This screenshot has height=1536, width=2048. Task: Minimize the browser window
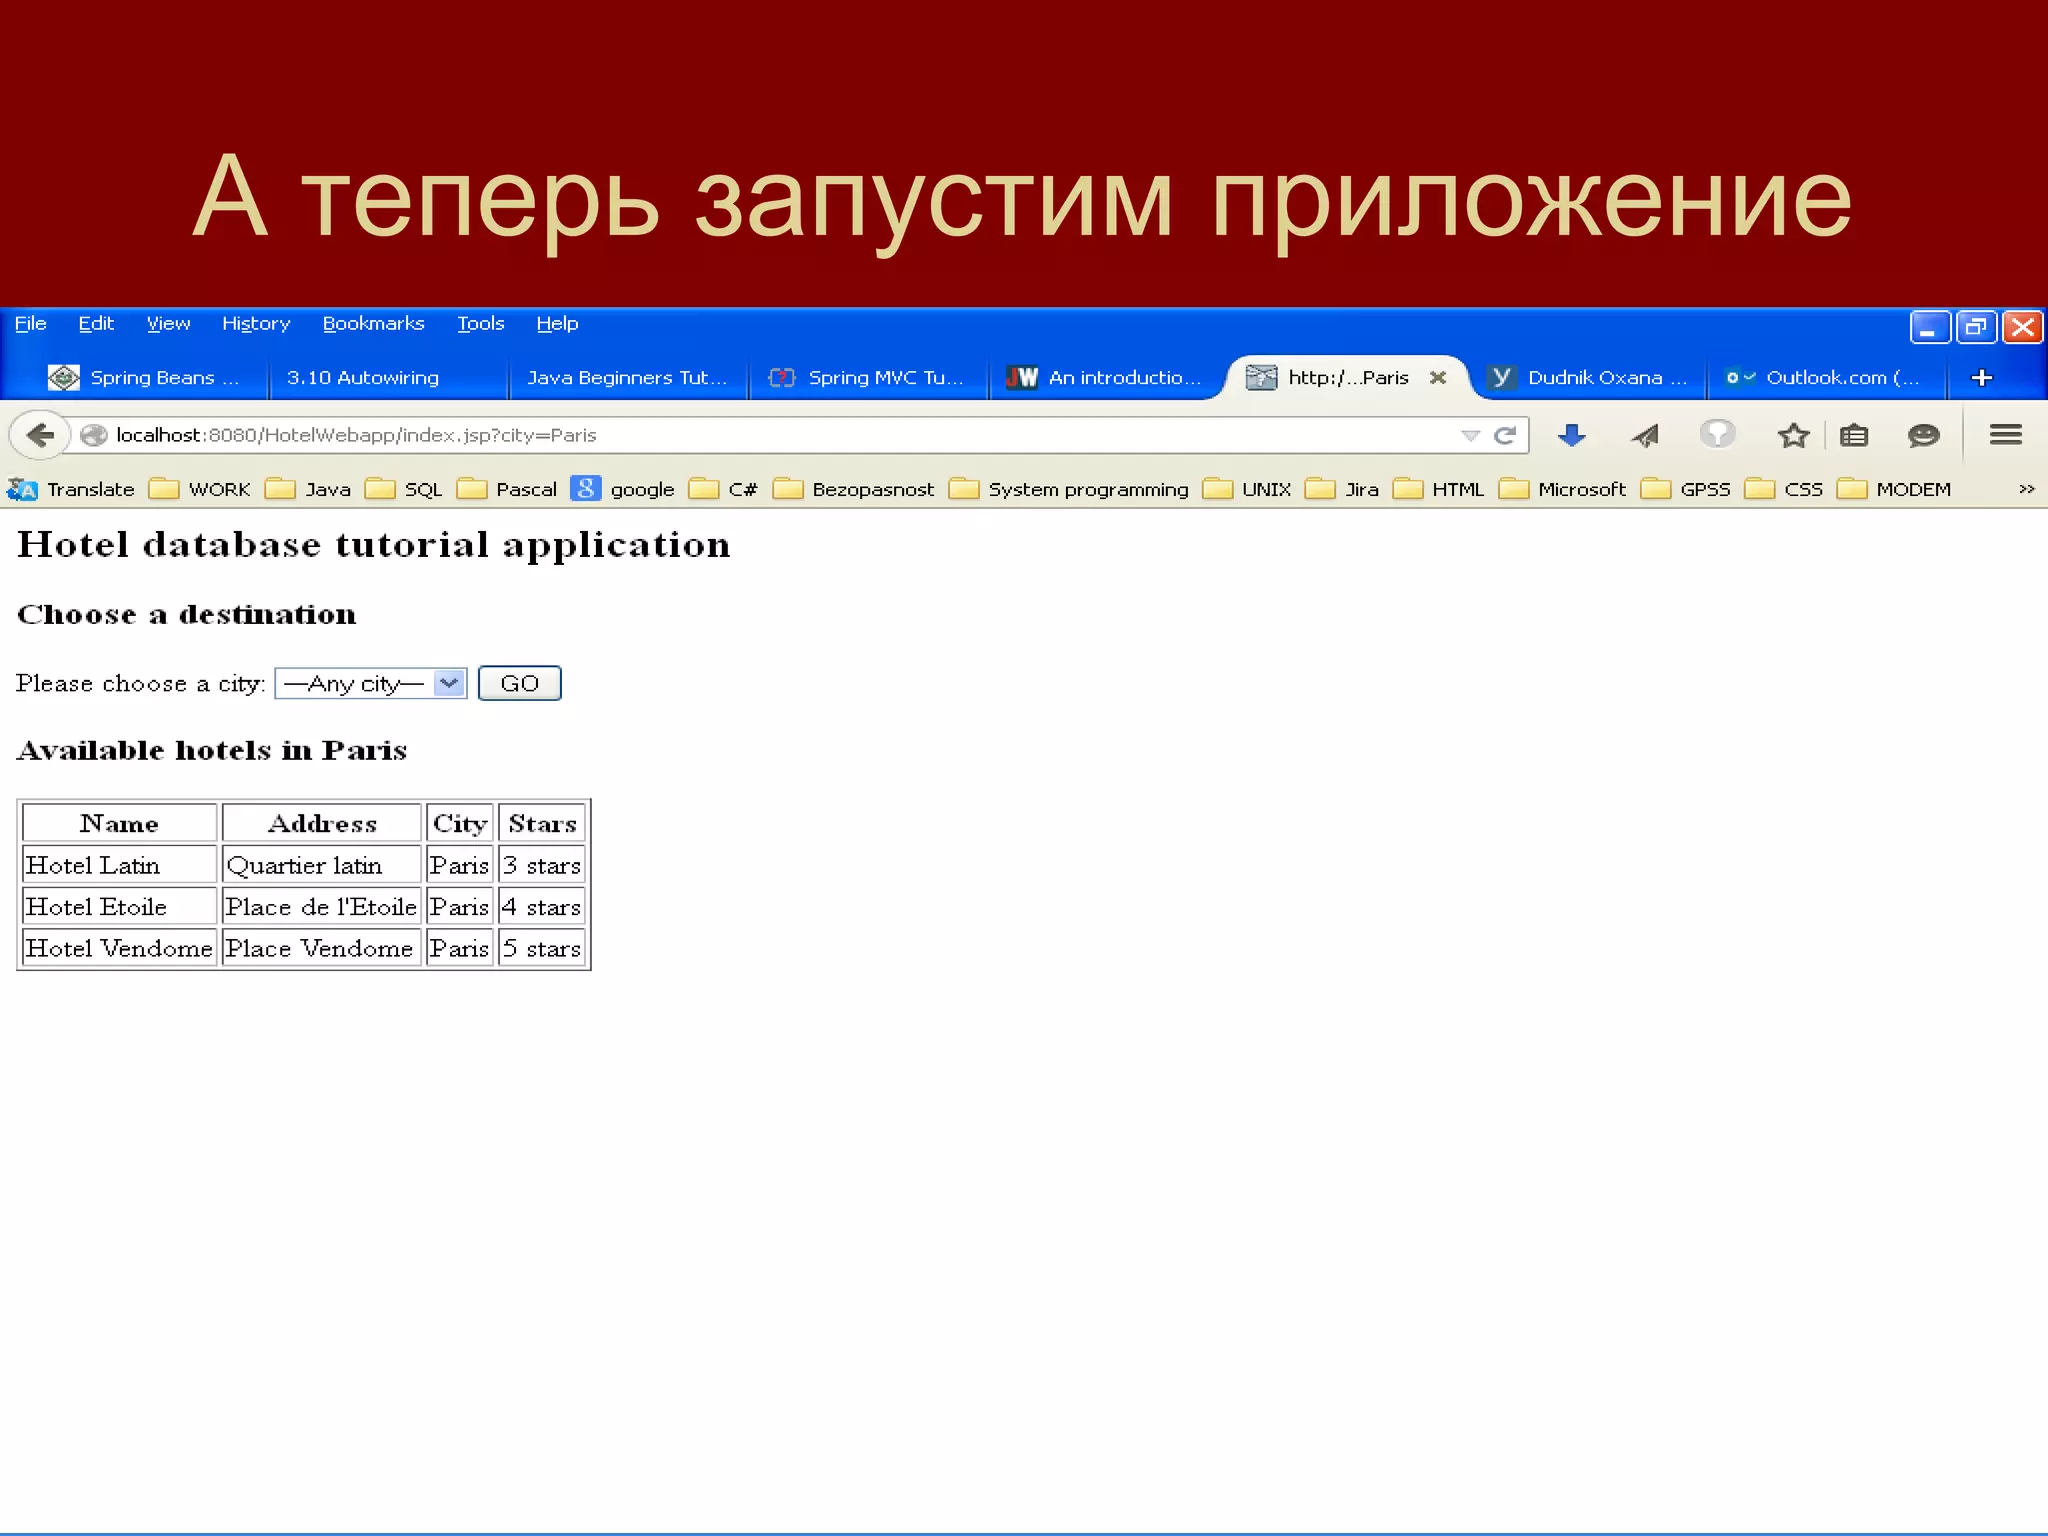pyautogui.click(x=1929, y=327)
